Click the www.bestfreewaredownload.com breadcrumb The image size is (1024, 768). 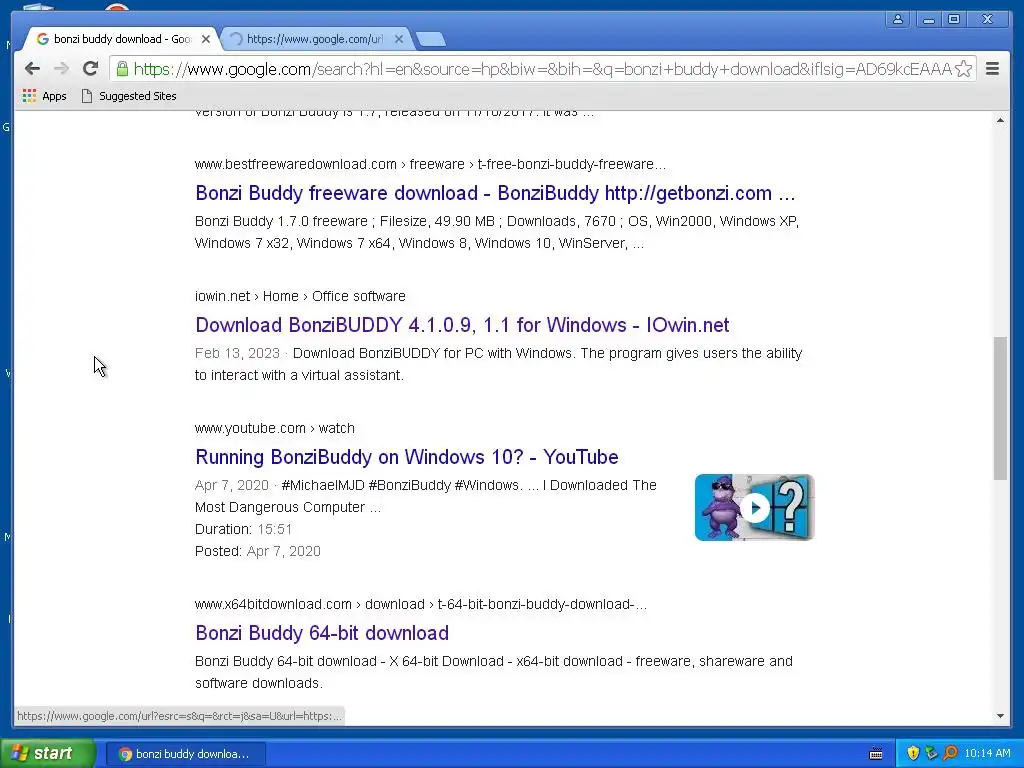pos(430,164)
